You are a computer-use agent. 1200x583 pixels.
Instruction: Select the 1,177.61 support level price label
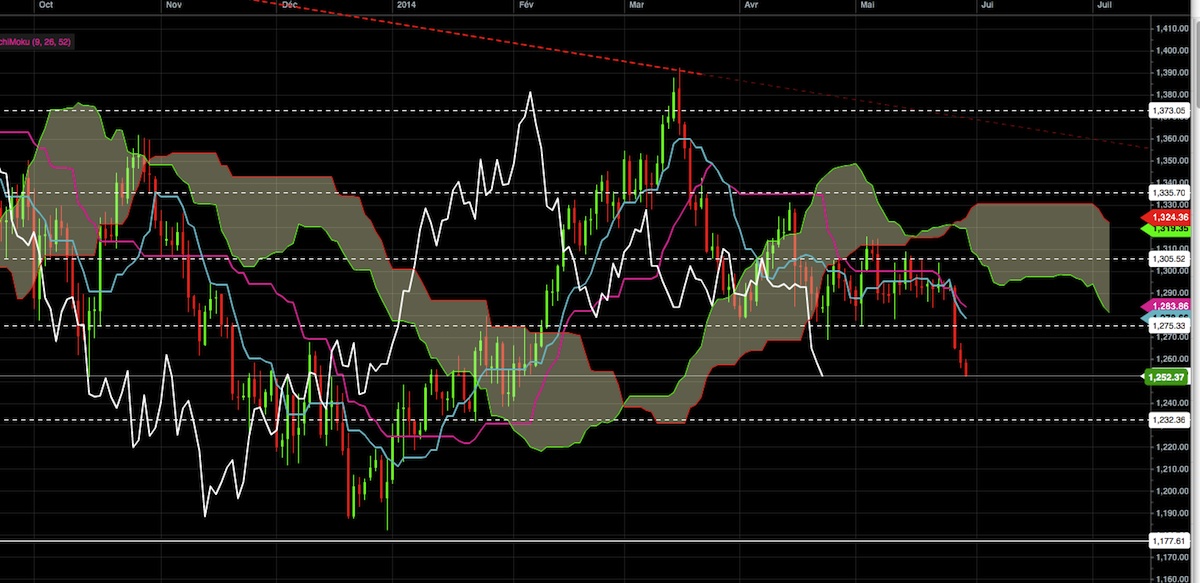pyautogui.click(x=1167, y=541)
